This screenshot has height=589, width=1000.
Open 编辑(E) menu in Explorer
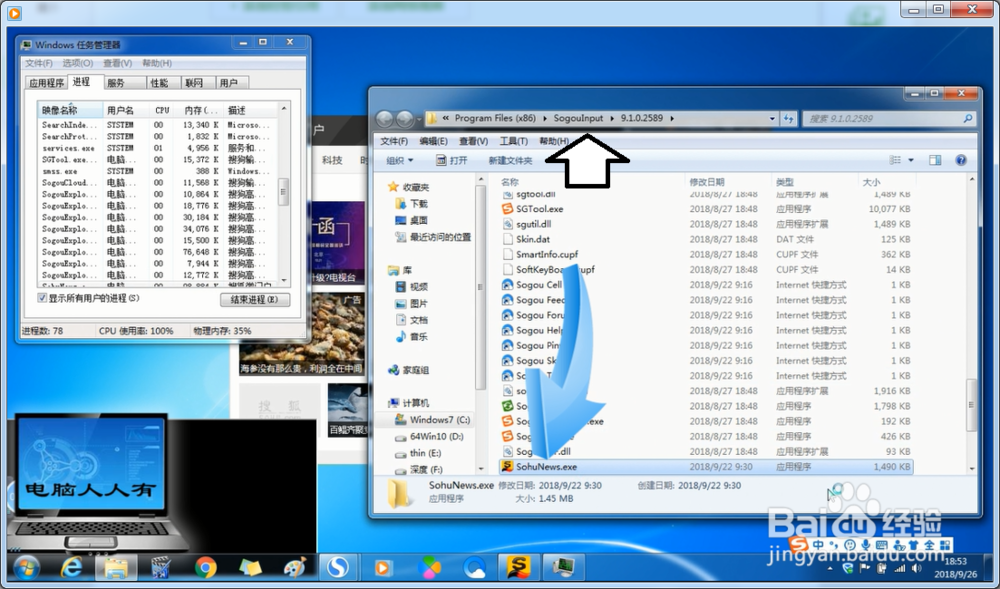[x=433, y=142]
